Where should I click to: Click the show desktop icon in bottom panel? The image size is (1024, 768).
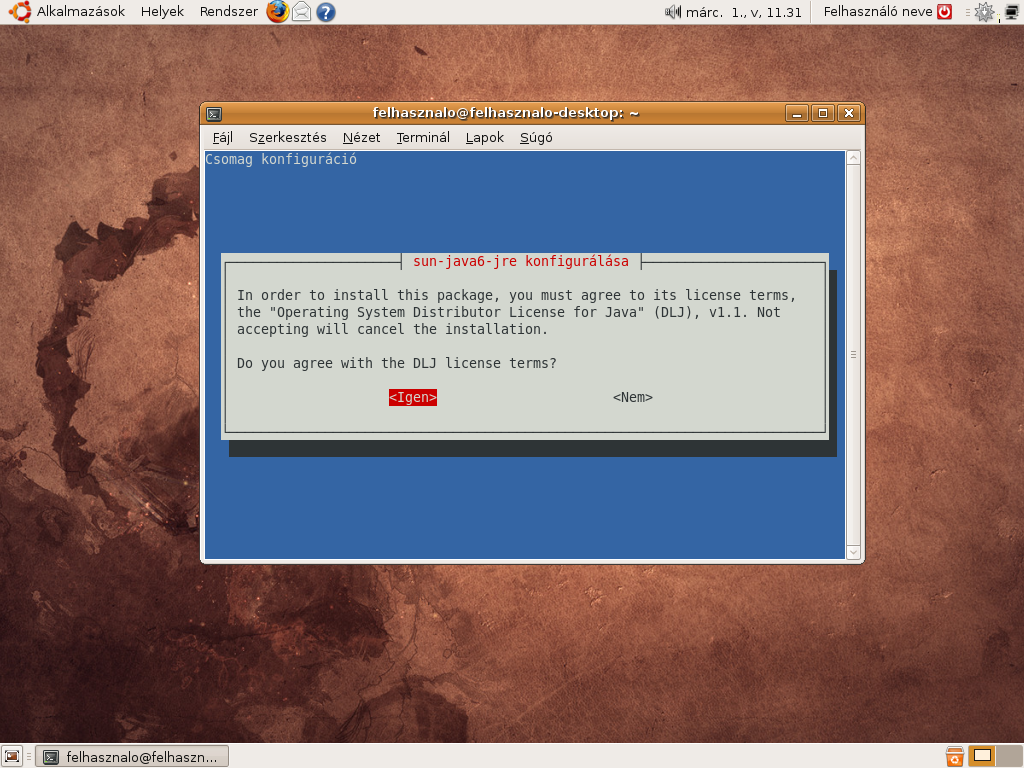pyautogui.click(x=12, y=756)
